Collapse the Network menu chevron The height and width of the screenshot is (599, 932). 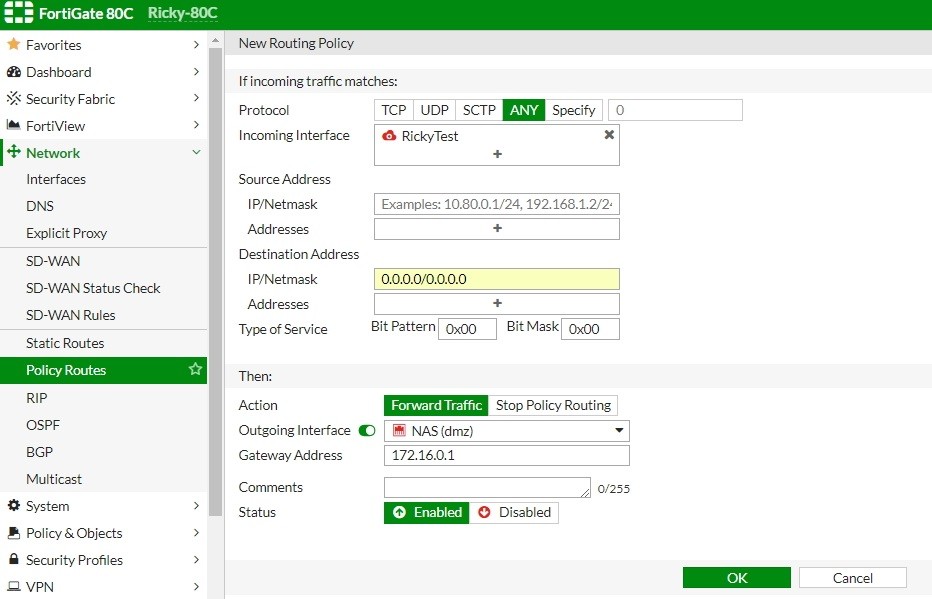point(196,152)
